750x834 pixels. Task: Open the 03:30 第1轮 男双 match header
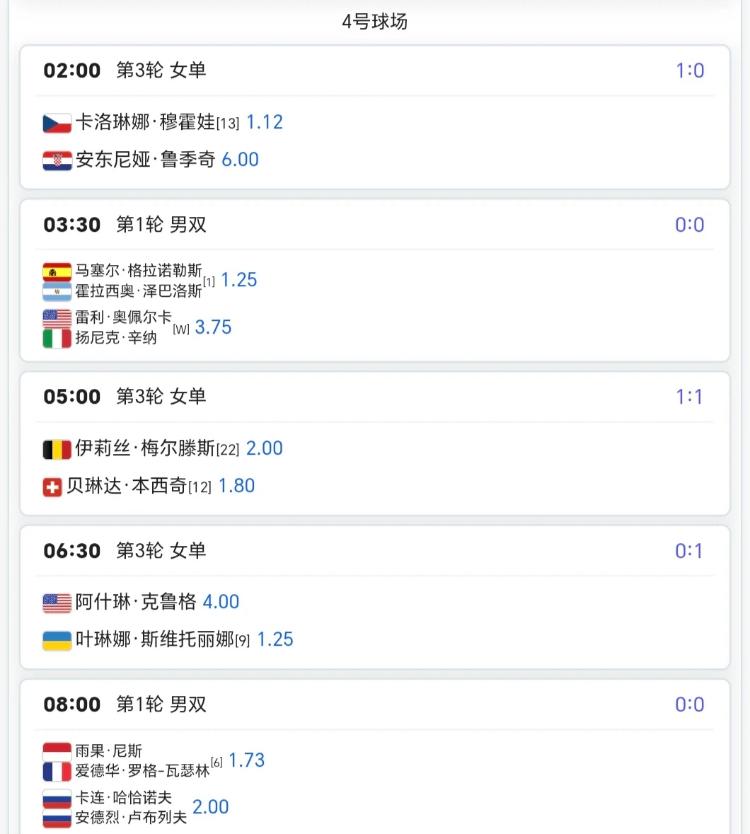[374, 224]
